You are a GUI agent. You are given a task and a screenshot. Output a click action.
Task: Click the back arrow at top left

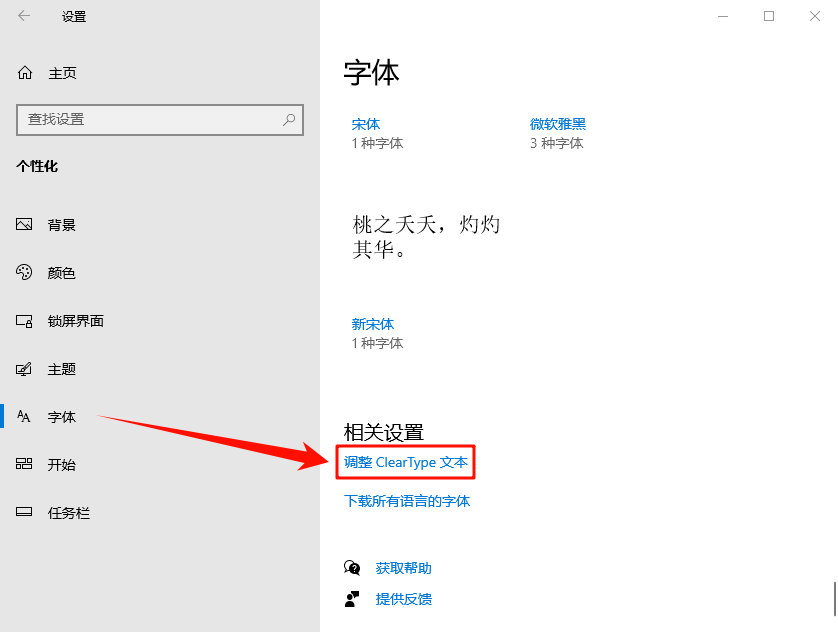pos(22,16)
